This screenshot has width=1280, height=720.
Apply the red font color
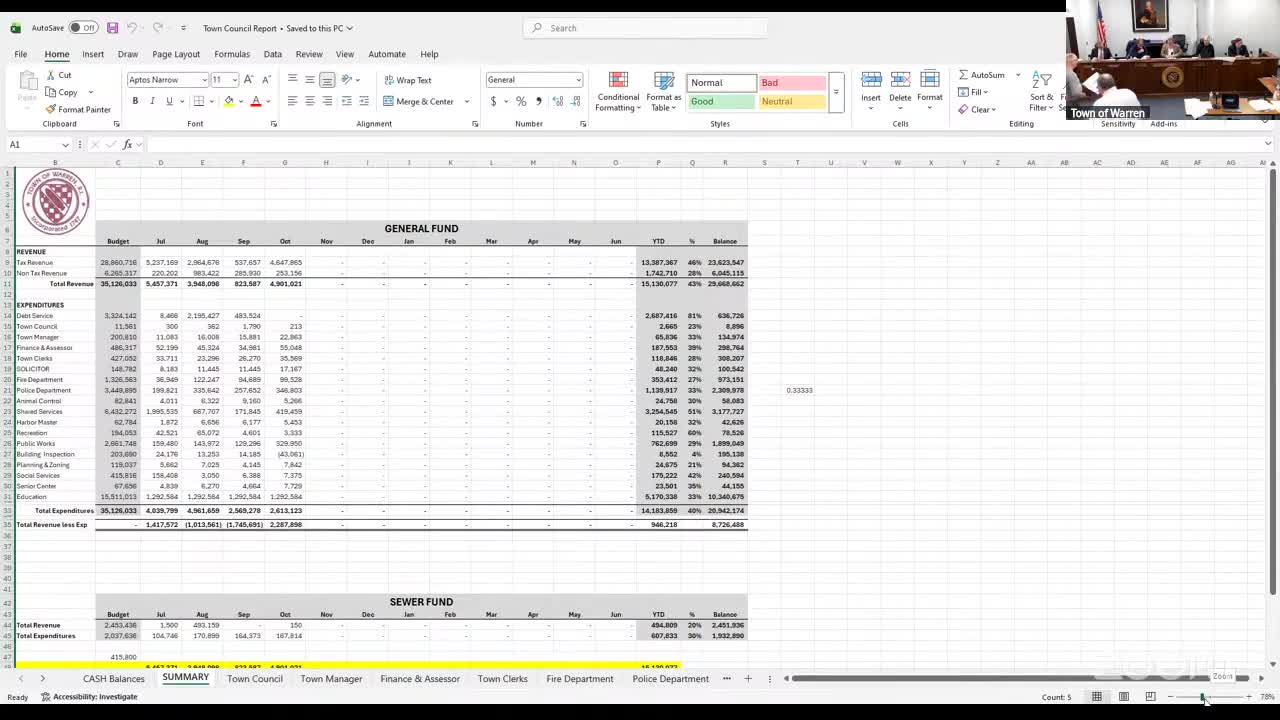(256, 101)
